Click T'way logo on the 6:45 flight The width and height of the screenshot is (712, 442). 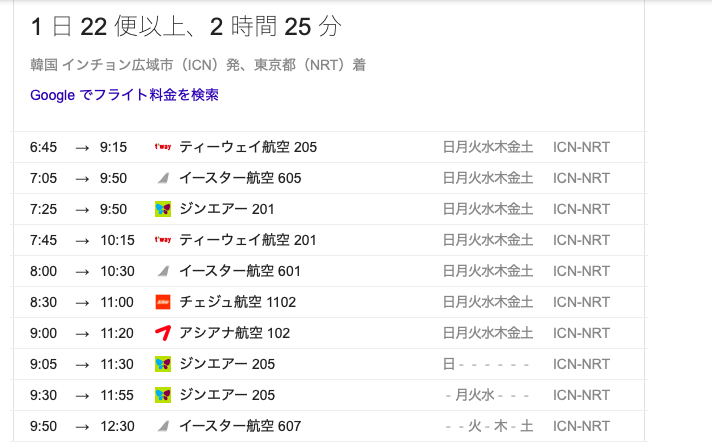163,147
